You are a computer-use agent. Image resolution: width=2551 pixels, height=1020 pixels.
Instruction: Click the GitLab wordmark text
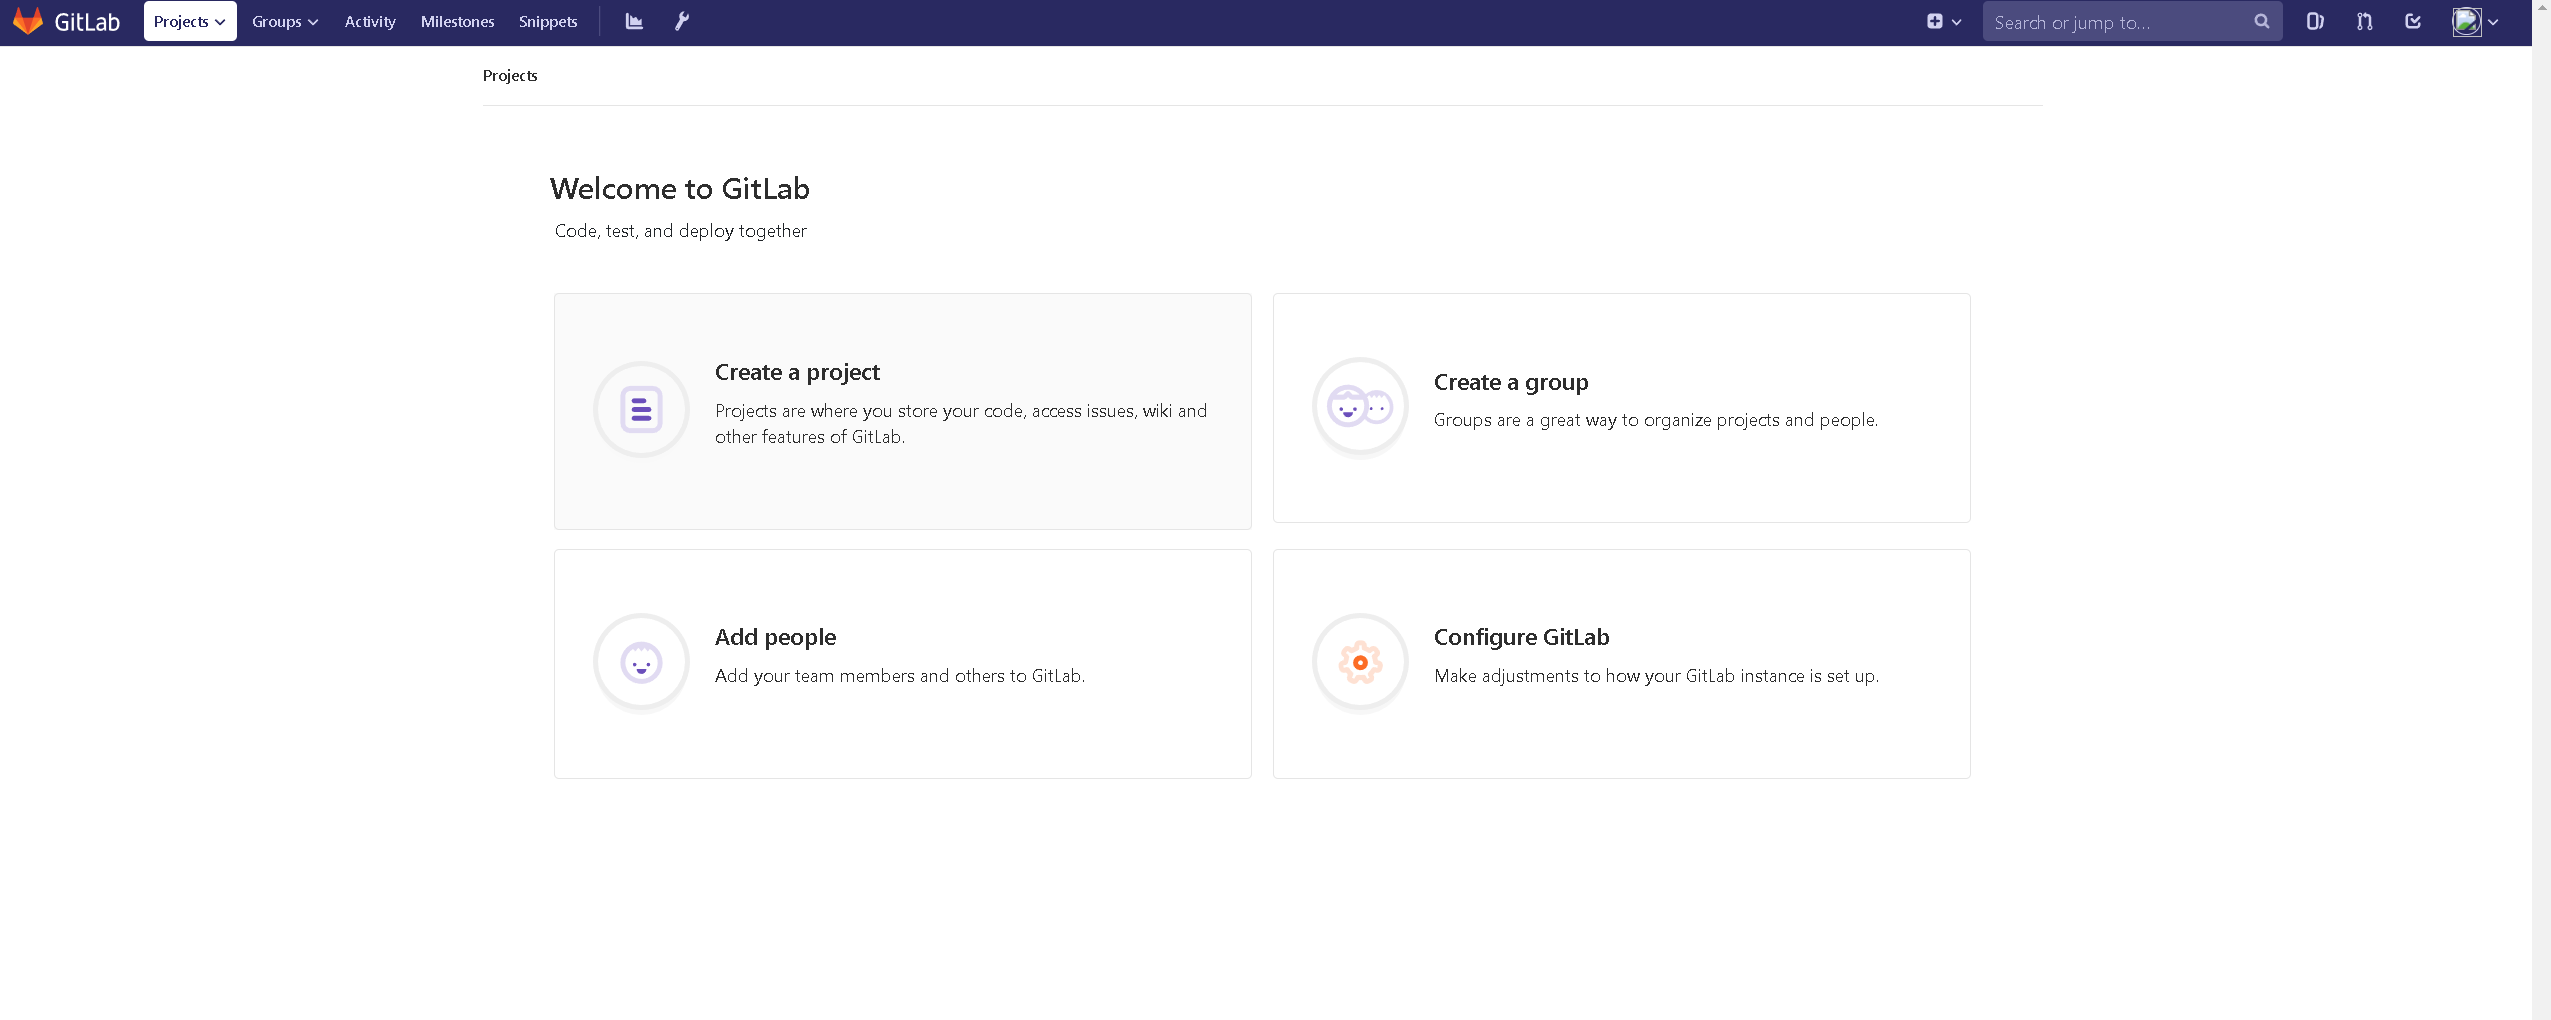(x=87, y=22)
